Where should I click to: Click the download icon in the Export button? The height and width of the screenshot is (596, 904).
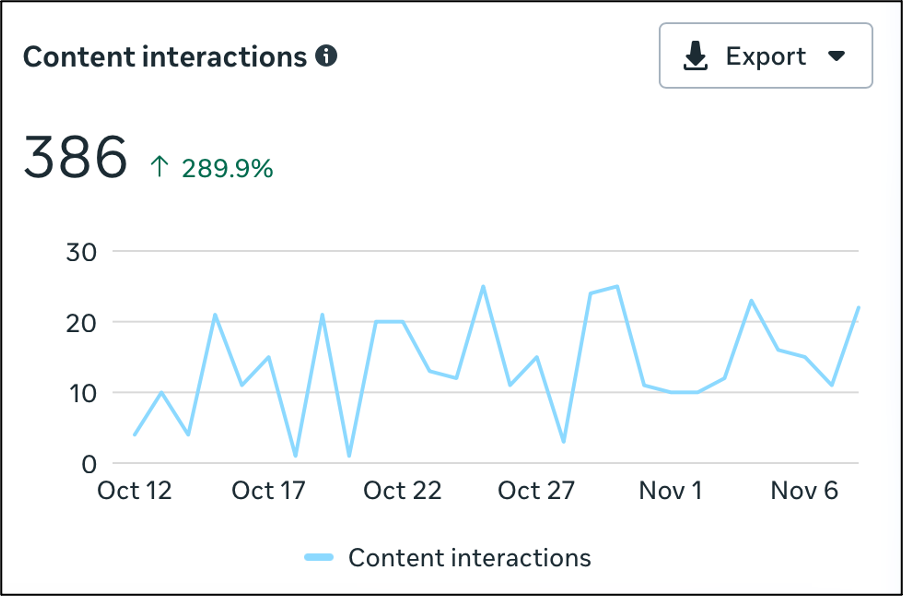(x=695, y=57)
